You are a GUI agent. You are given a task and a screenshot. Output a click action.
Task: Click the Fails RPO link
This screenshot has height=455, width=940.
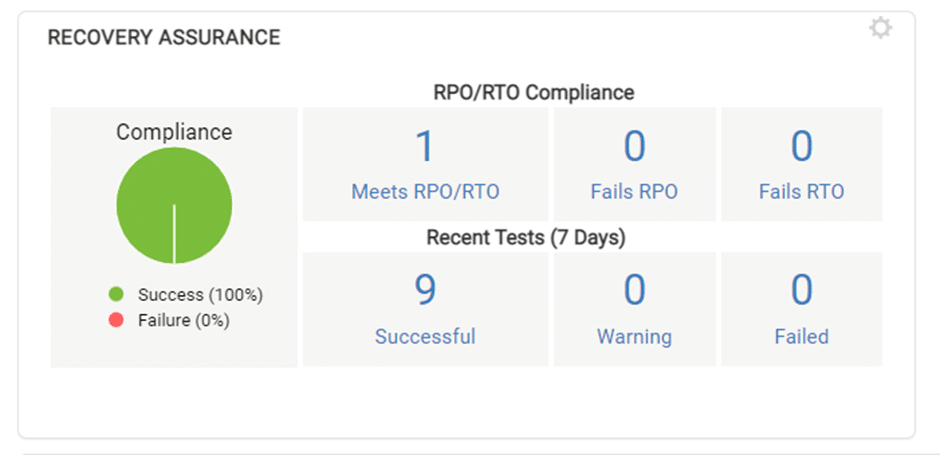[x=634, y=192]
